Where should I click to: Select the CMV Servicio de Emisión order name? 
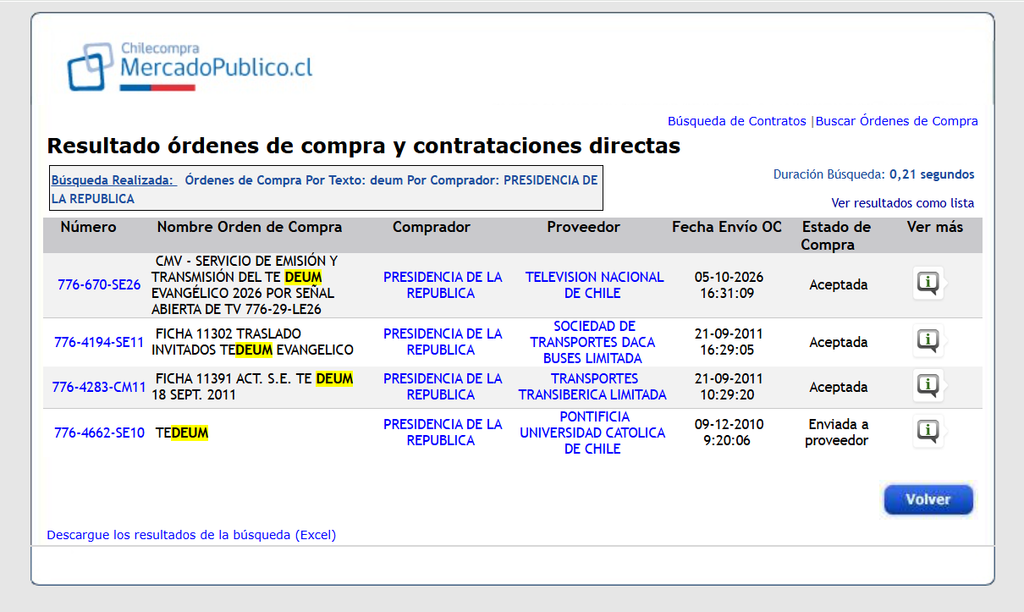pos(245,285)
